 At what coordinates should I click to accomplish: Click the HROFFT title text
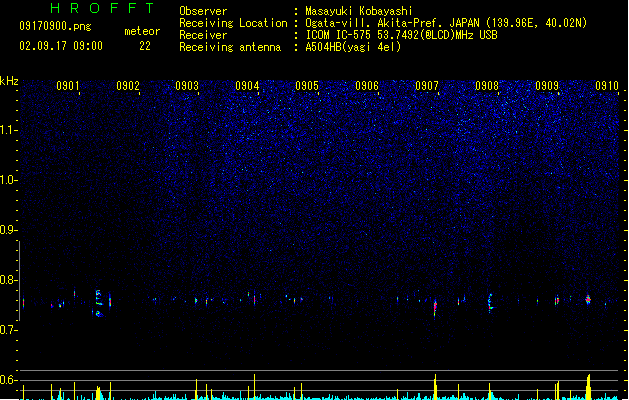(102, 8)
